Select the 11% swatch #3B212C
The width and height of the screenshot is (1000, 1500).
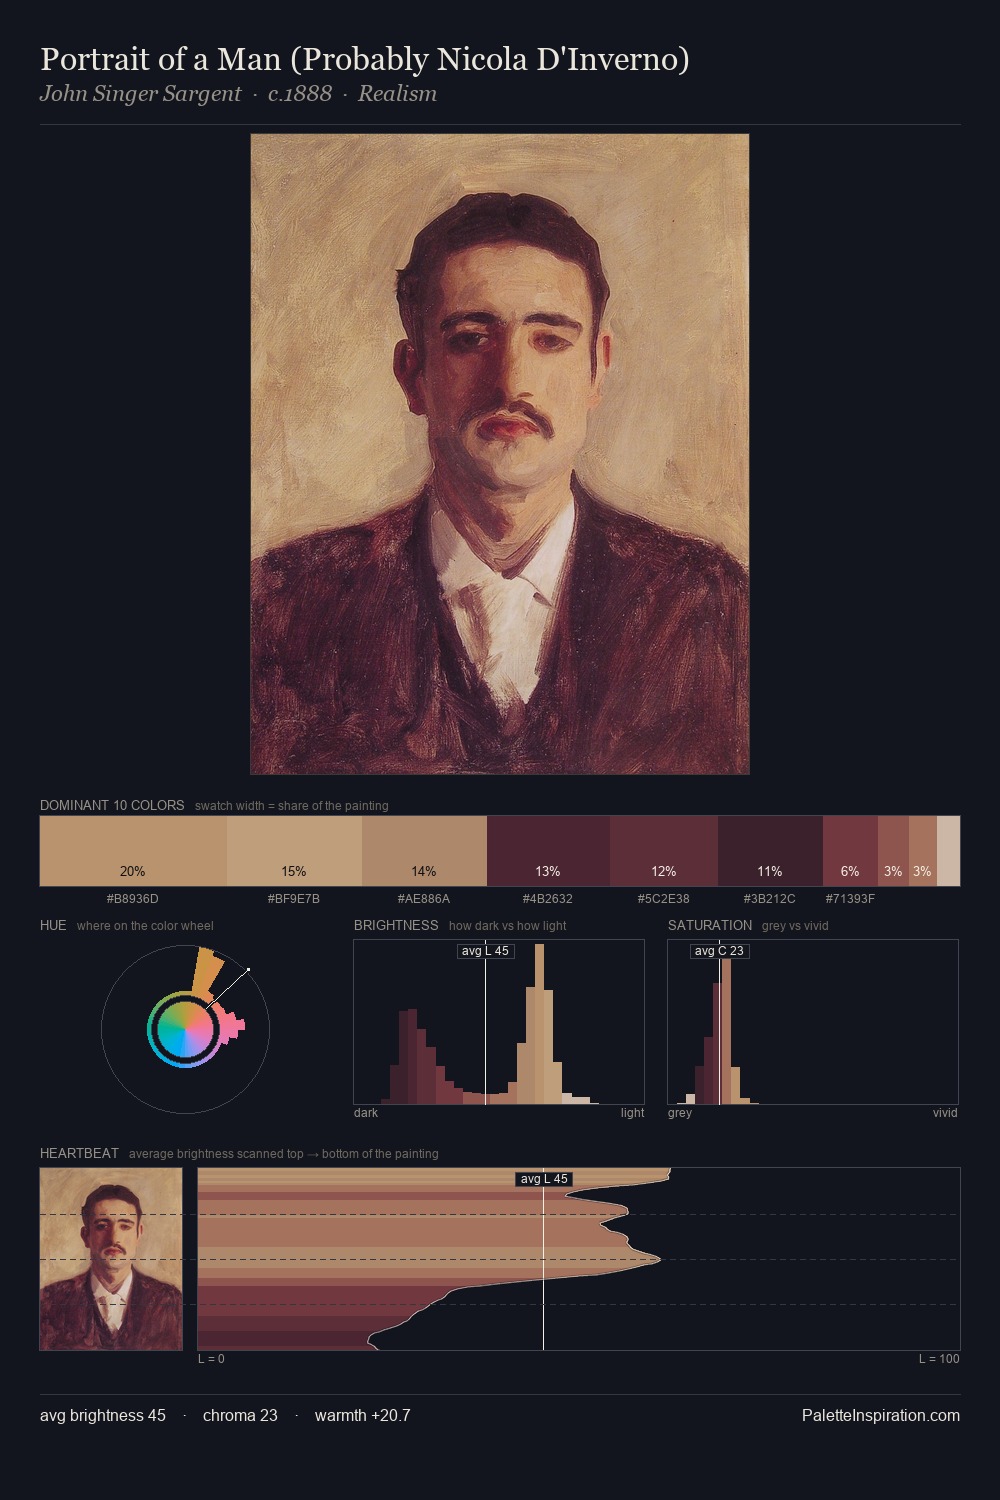(770, 851)
